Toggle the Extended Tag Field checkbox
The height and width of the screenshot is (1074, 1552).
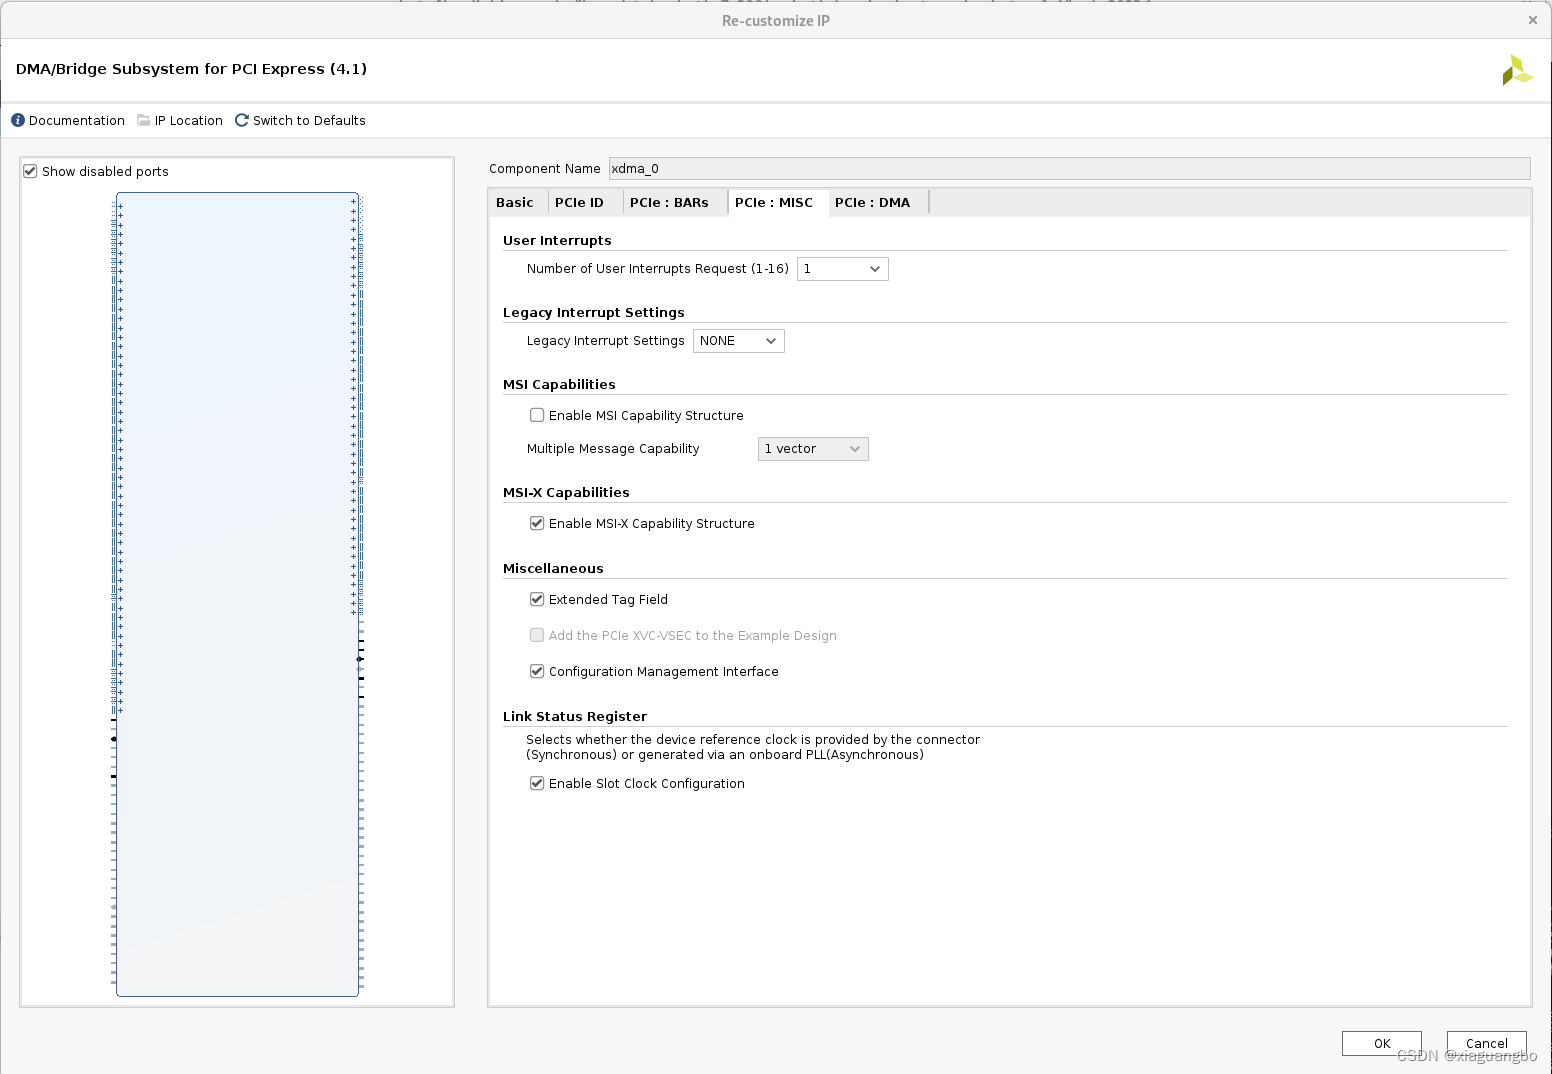click(x=537, y=599)
